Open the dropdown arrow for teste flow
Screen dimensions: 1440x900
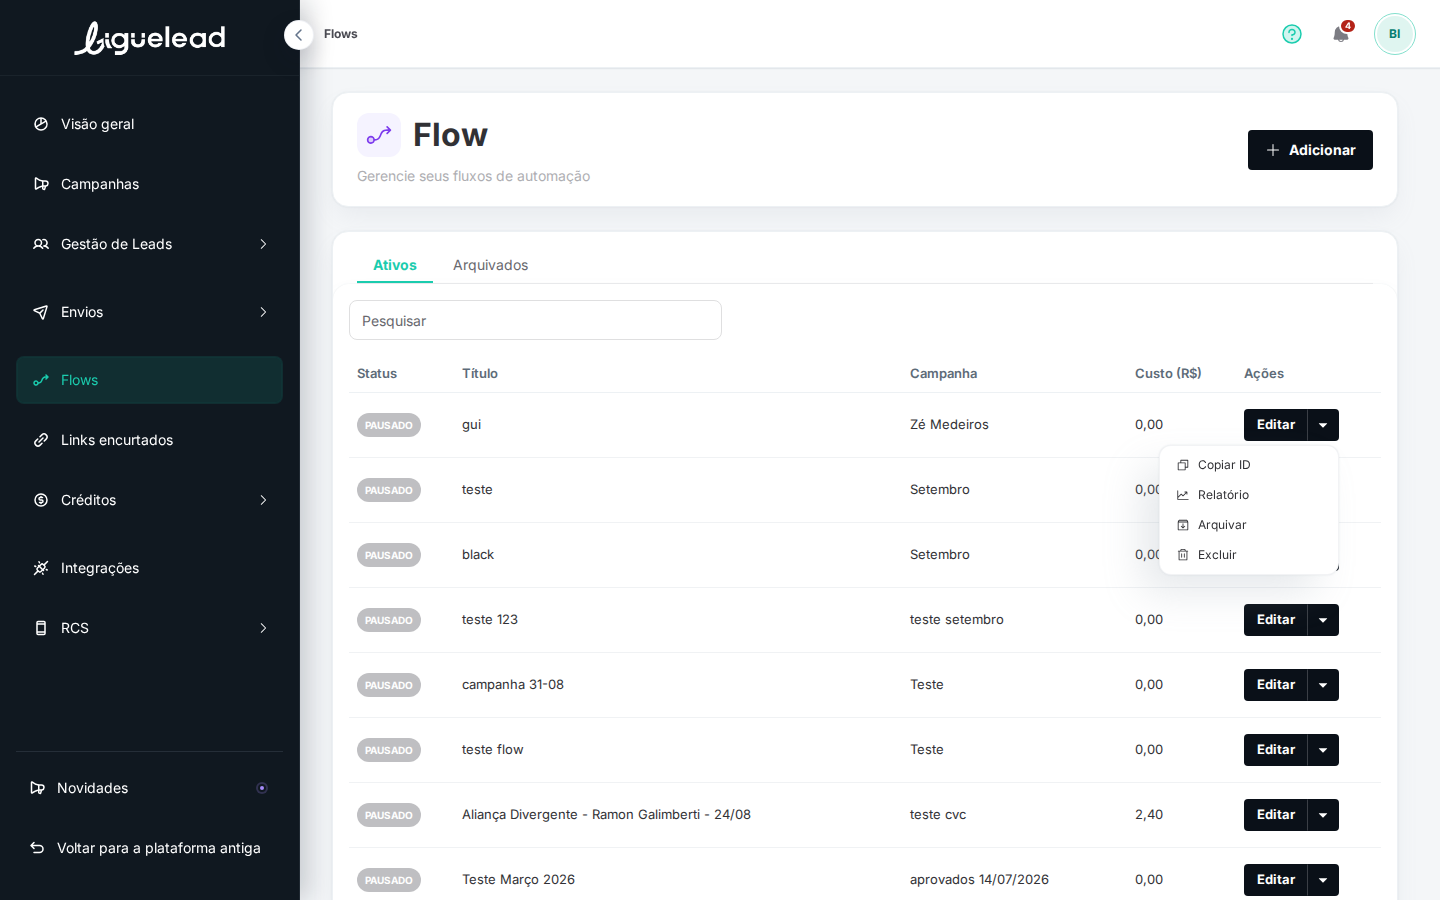pyautogui.click(x=1323, y=750)
